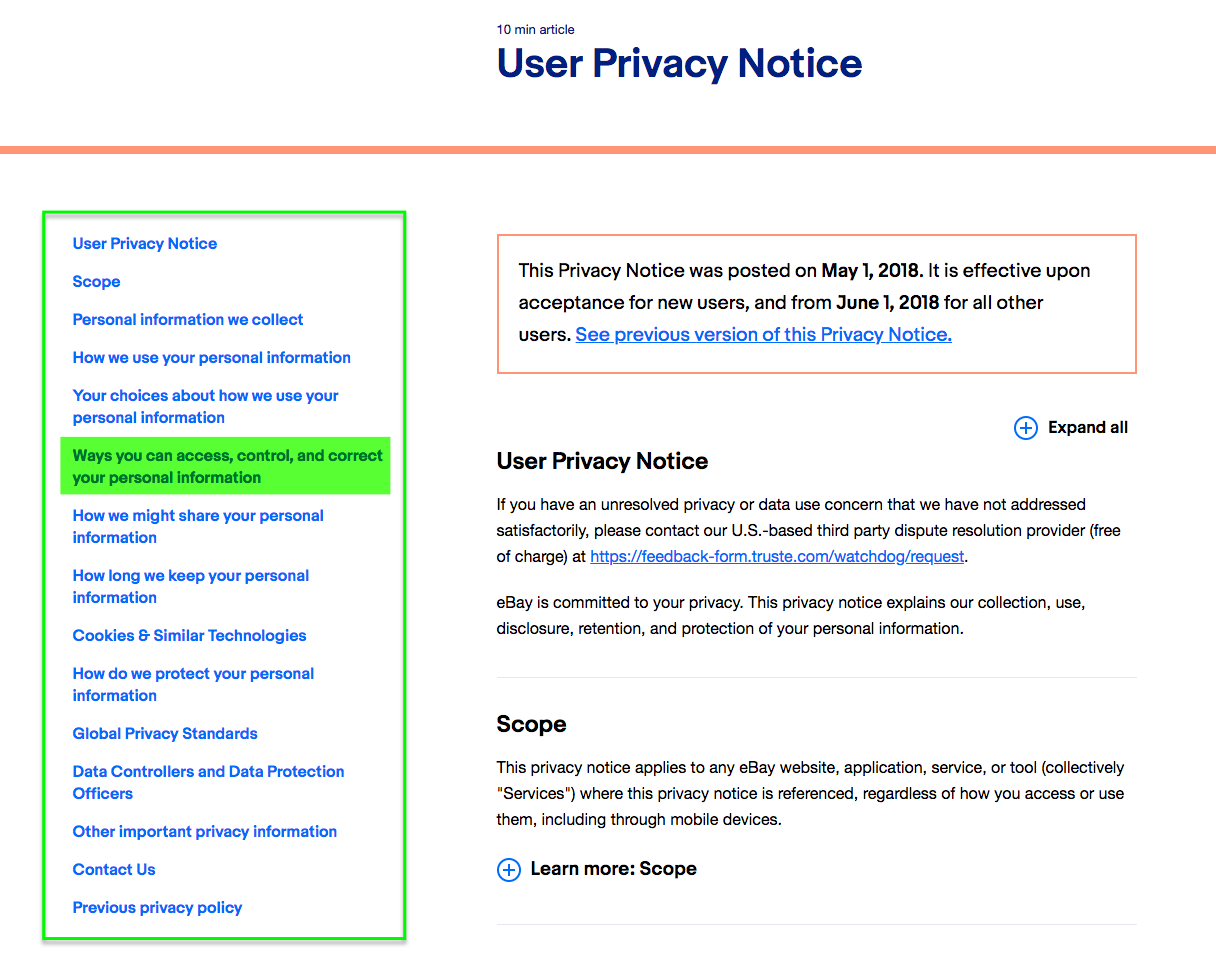This screenshot has height=963, width=1216.
Task: Select Global Privacy Standards in sidebar
Action: point(165,734)
